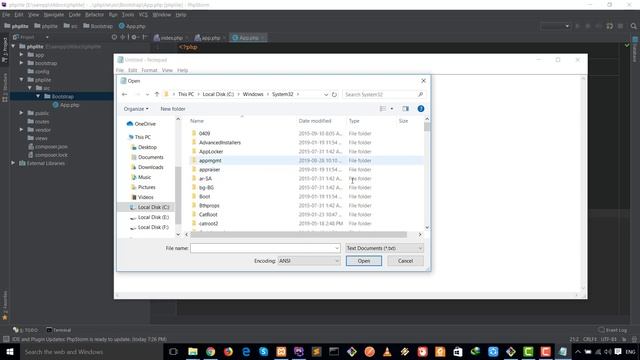This screenshot has width=640, height=360.
Task: Expand External Libraries in PhpStorm project tree
Action: [x=13, y=163]
